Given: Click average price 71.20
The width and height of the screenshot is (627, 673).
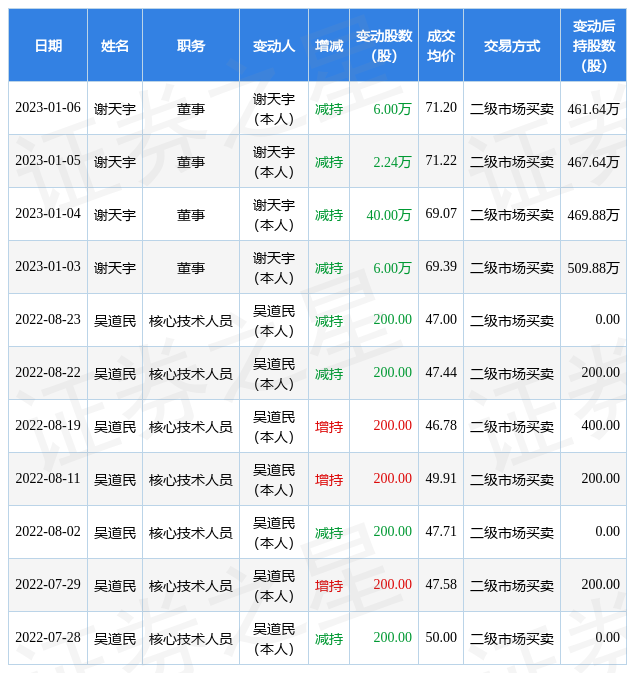Looking at the screenshot, I should click(441, 107).
